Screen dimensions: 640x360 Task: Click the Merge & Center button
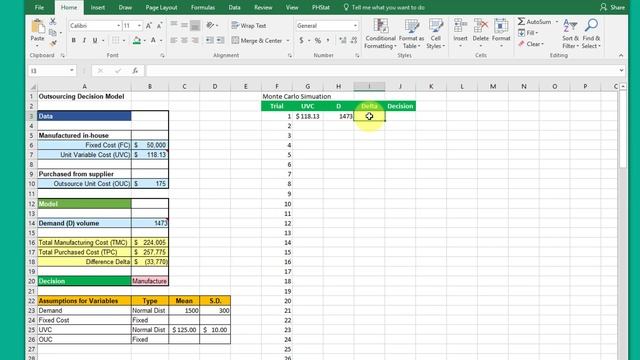pos(258,40)
